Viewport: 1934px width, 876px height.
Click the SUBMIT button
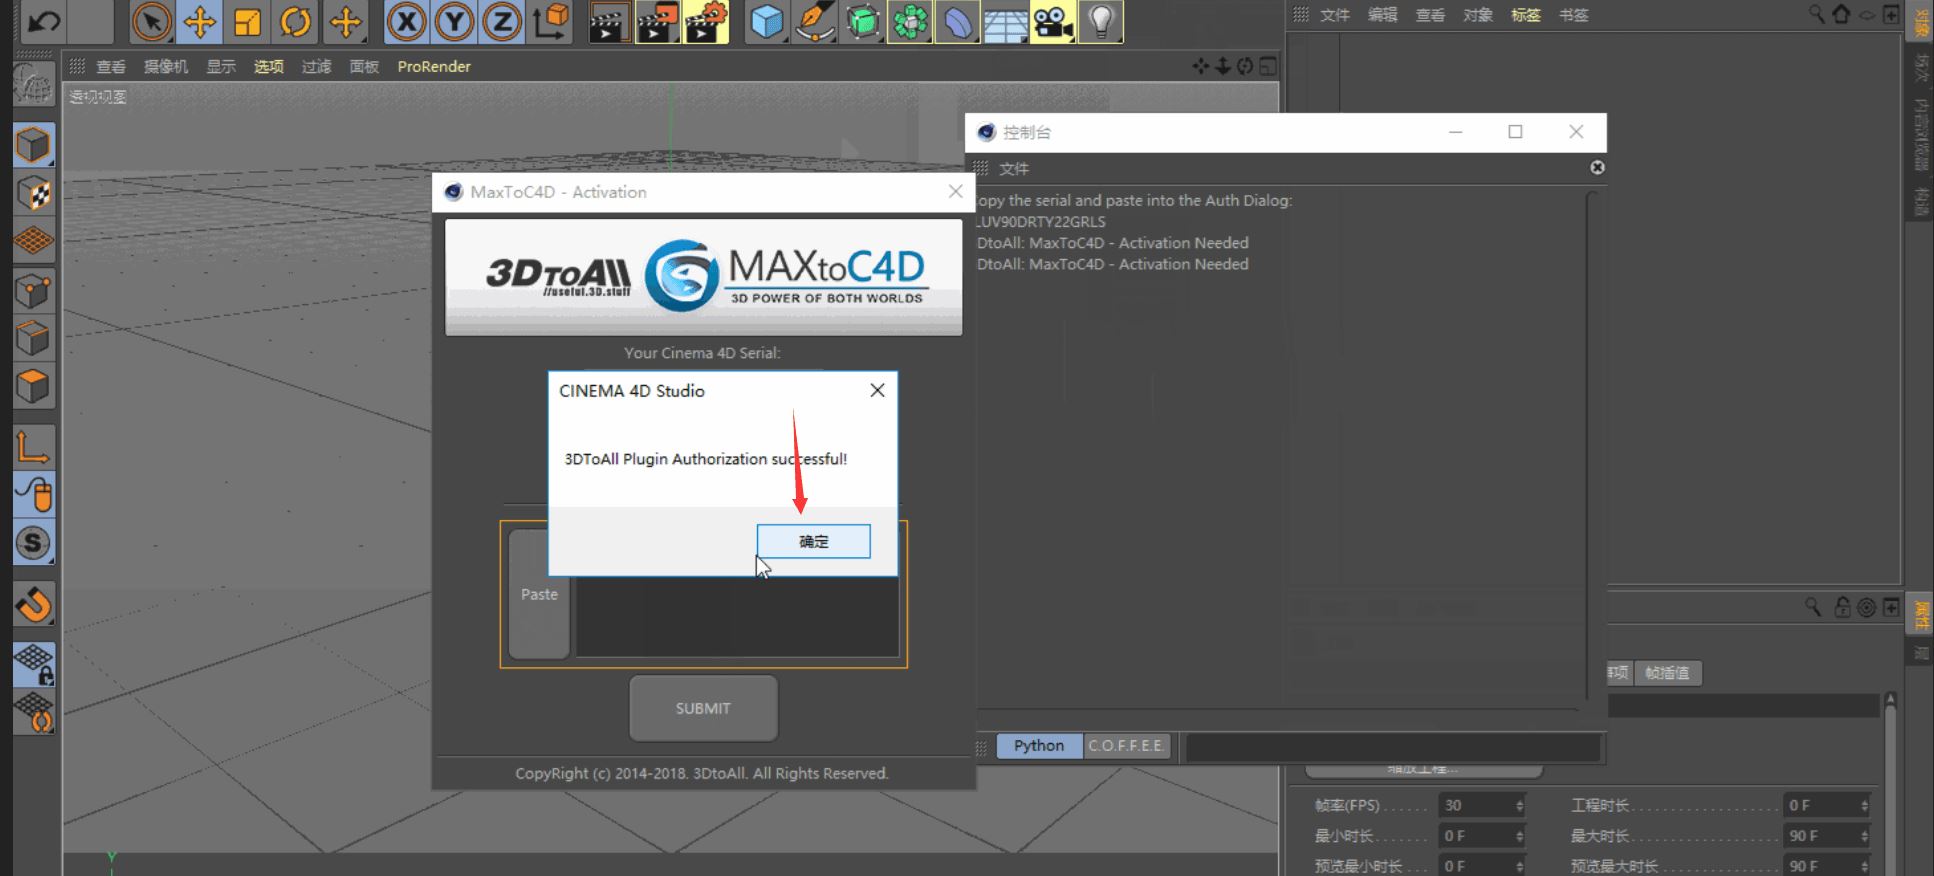pos(703,708)
